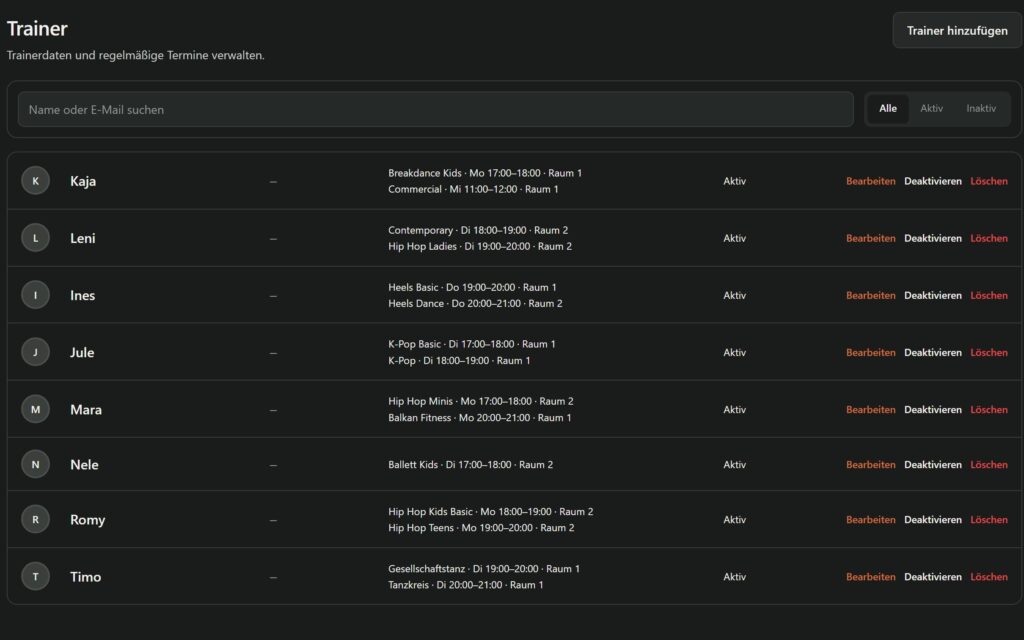Delete trainer Kaja with Löschen
1024x640 pixels.
pos(989,181)
